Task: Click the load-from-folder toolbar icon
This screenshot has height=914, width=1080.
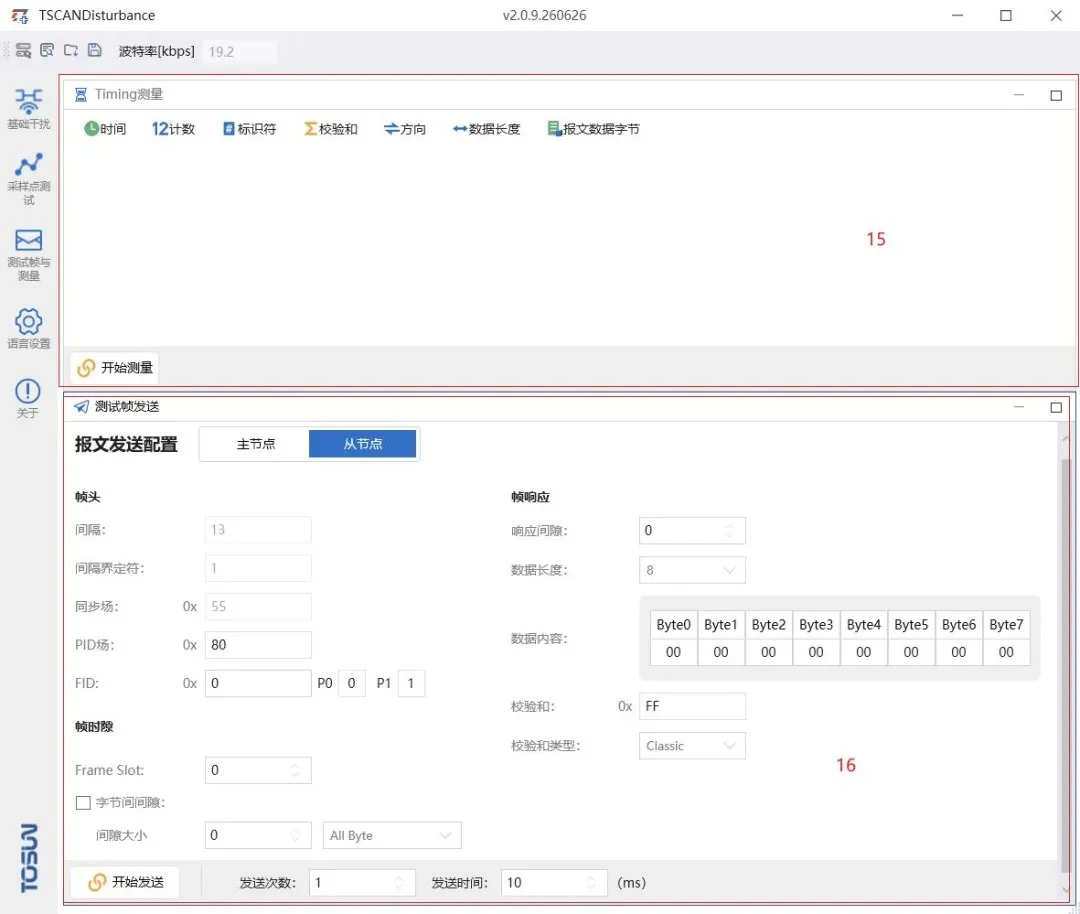Action: (71, 50)
